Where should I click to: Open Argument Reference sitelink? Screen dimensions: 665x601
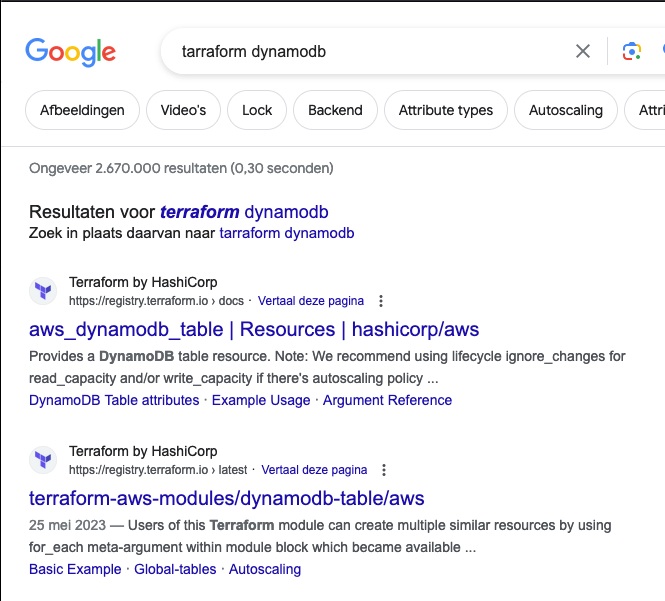(x=387, y=400)
